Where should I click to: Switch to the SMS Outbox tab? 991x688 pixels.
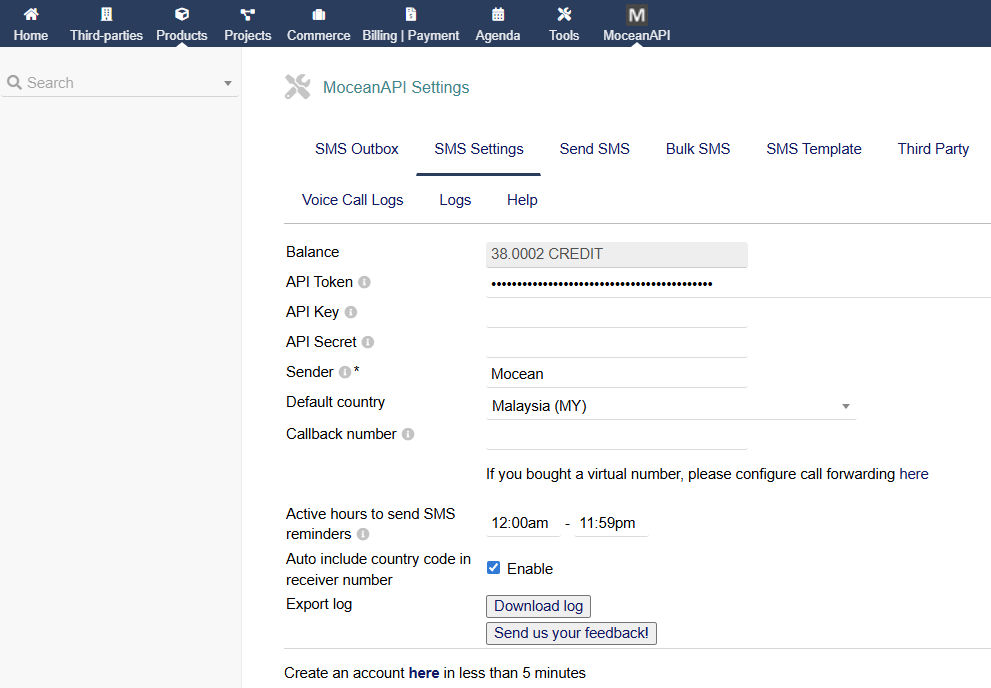coord(356,149)
